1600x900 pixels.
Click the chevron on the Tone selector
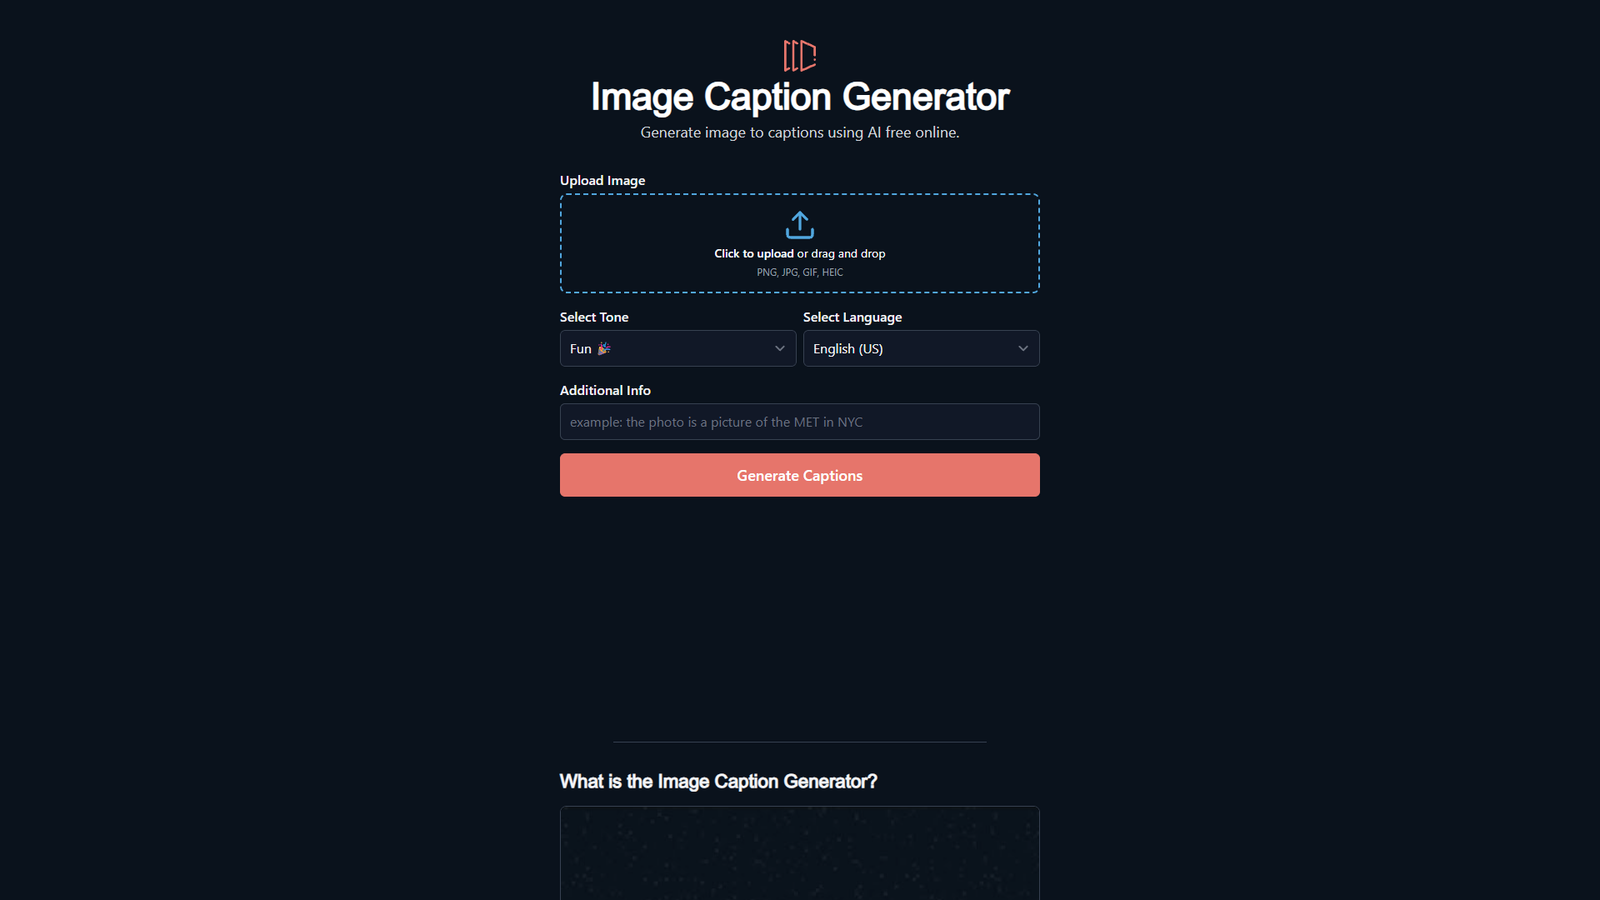pyautogui.click(x=780, y=348)
